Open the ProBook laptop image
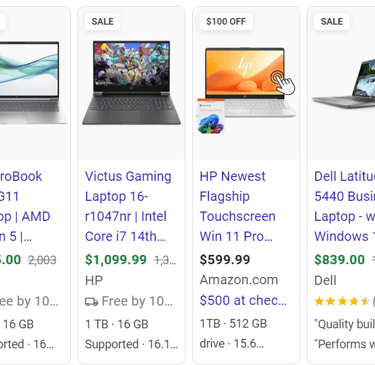 (33, 83)
